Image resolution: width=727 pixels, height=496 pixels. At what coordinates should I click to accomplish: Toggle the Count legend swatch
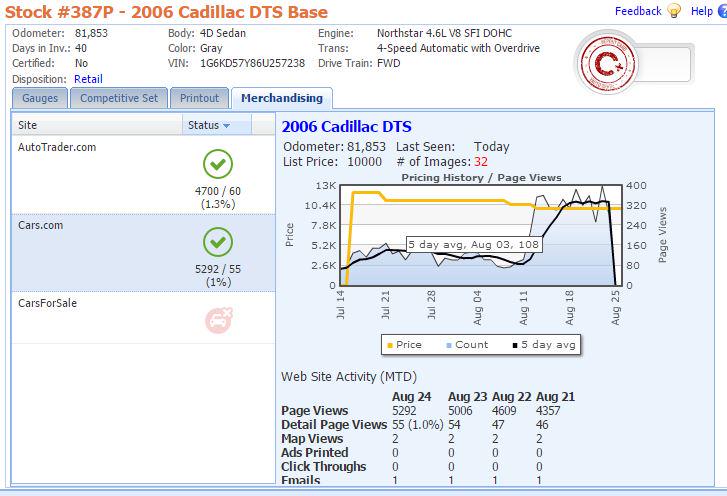[x=448, y=345]
